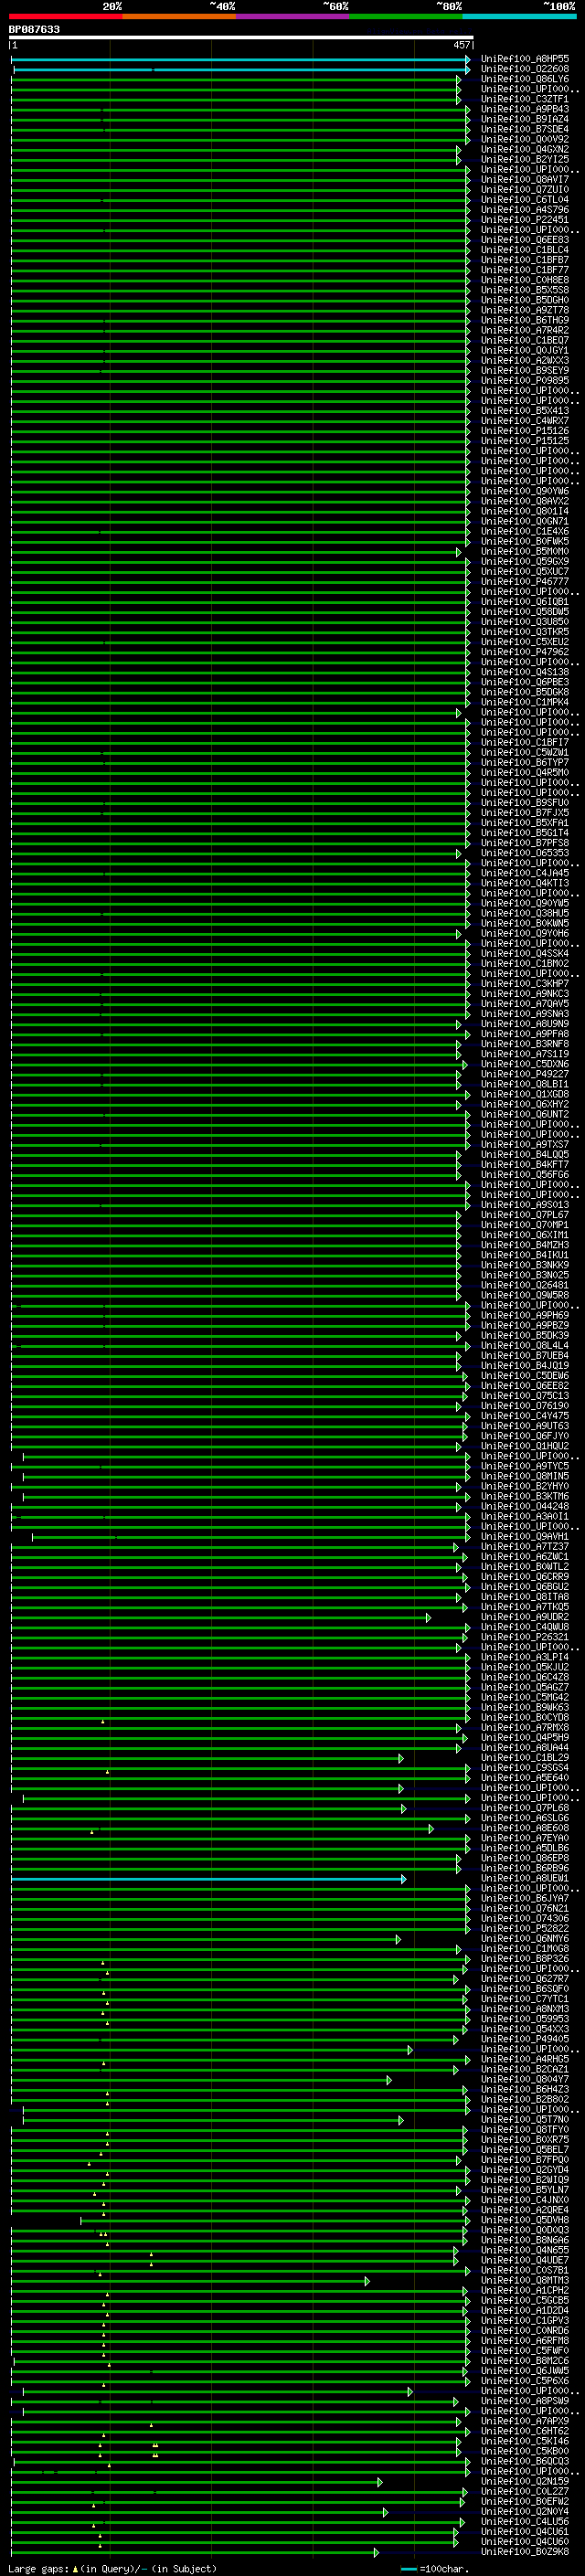The height and width of the screenshot is (2576, 585).
Task: Select label UniRef100_B9WK63
Action: (x=525, y=1707)
